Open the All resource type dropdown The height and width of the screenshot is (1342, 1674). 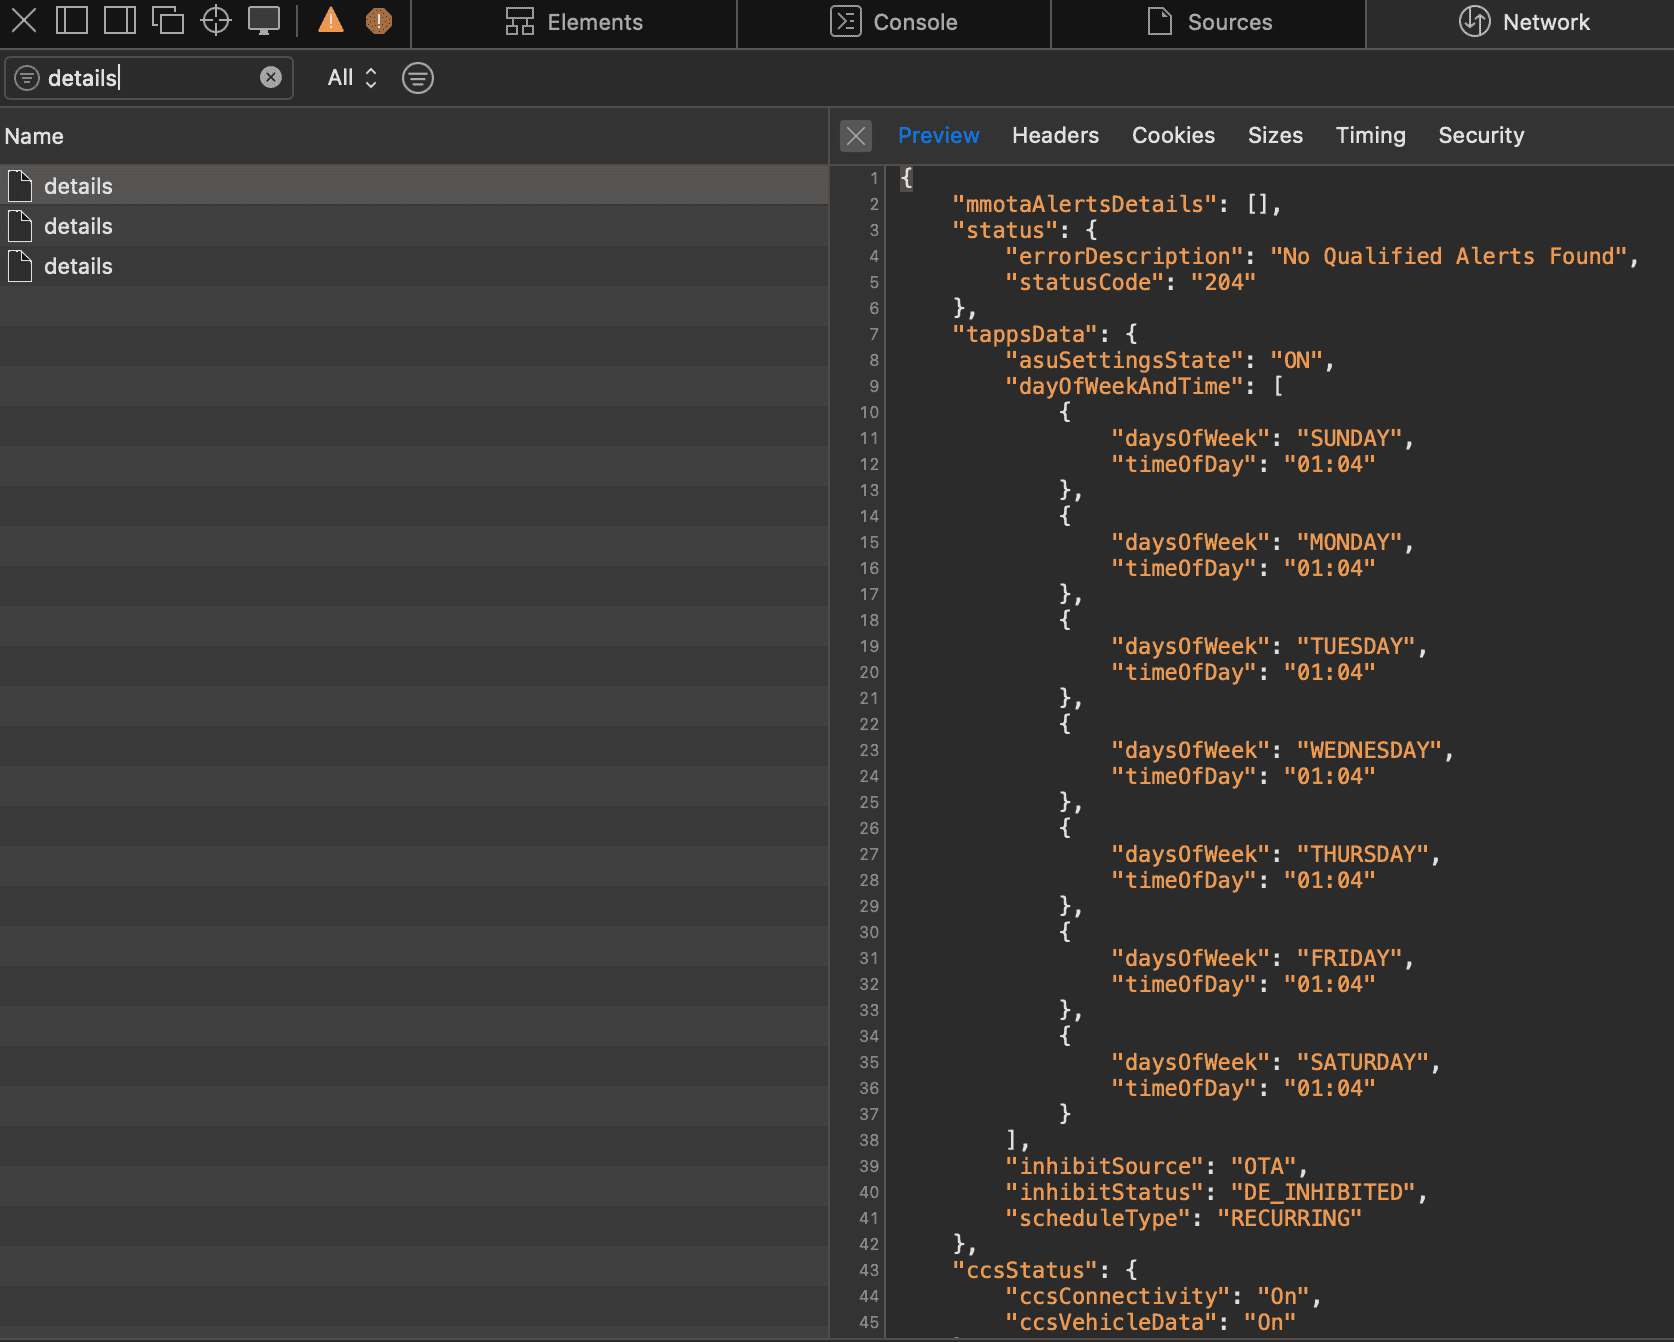click(352, 78)
